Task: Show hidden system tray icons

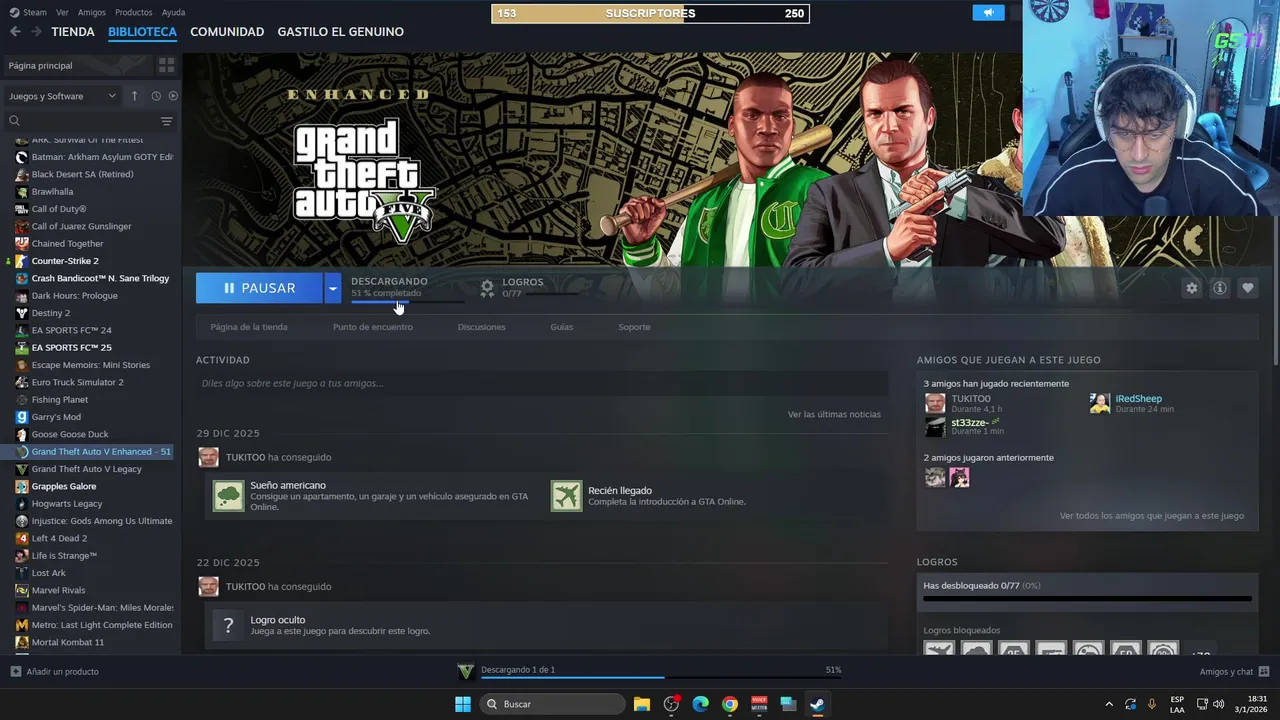Action: click(x=1108, y=704)
